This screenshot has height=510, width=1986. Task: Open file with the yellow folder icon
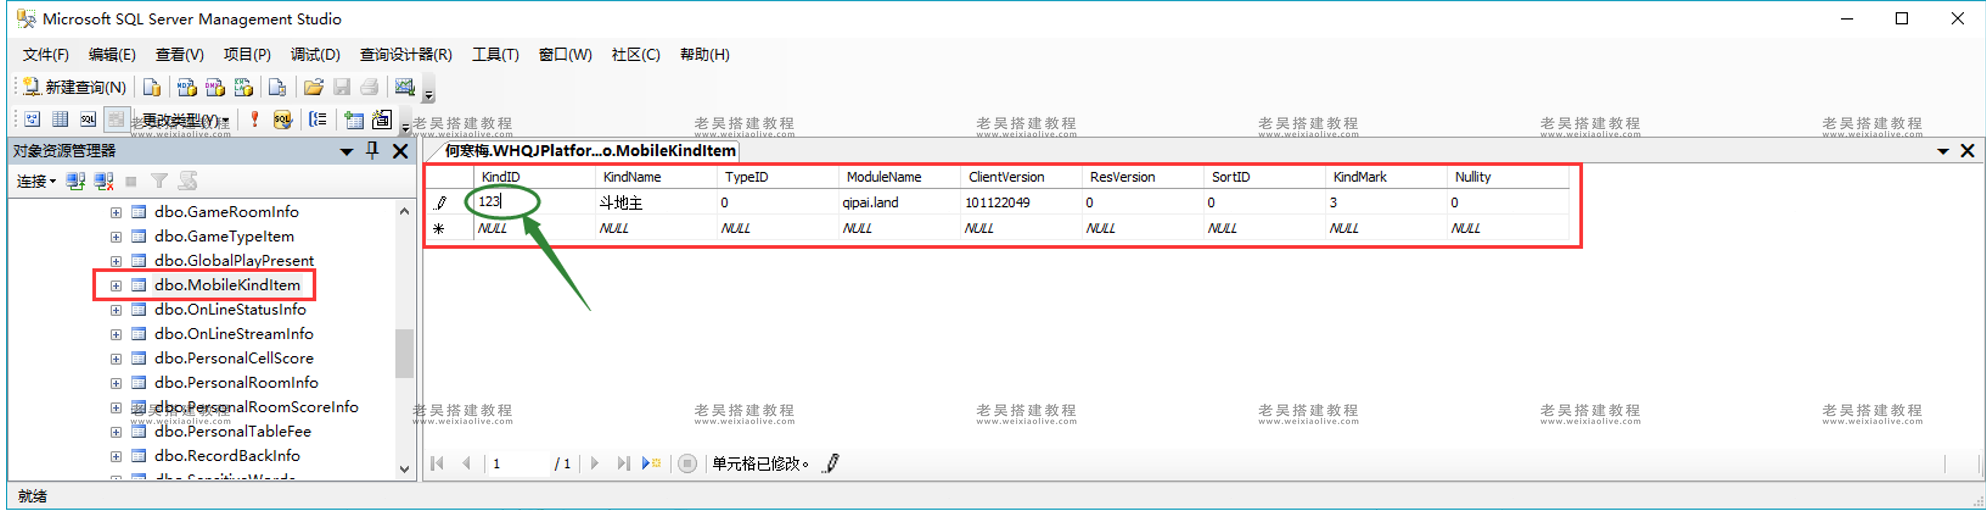[x=313, y=88]
